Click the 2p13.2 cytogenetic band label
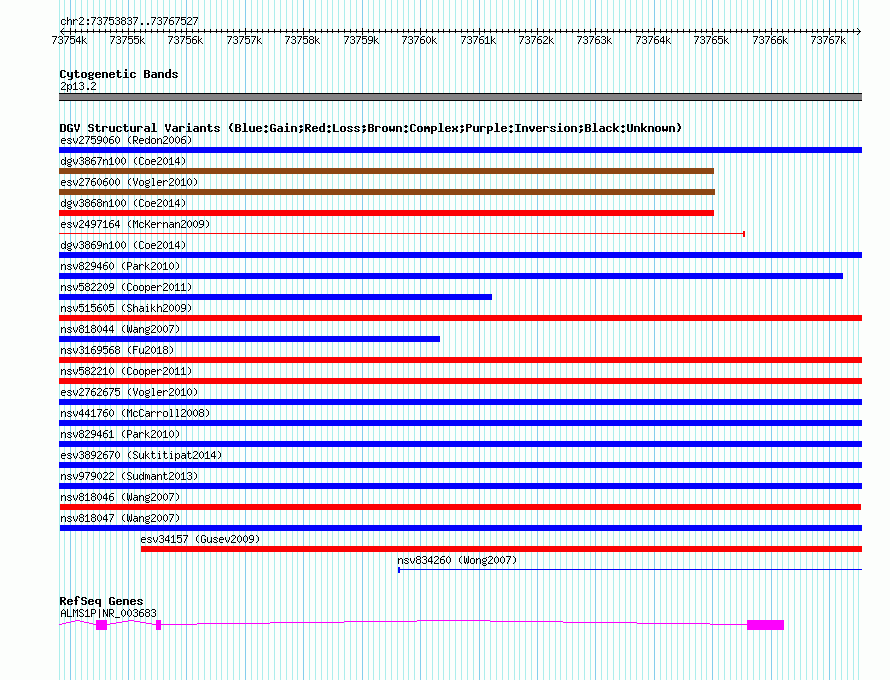Viewport: 890px width, 680px height. [x=78, y=86]
